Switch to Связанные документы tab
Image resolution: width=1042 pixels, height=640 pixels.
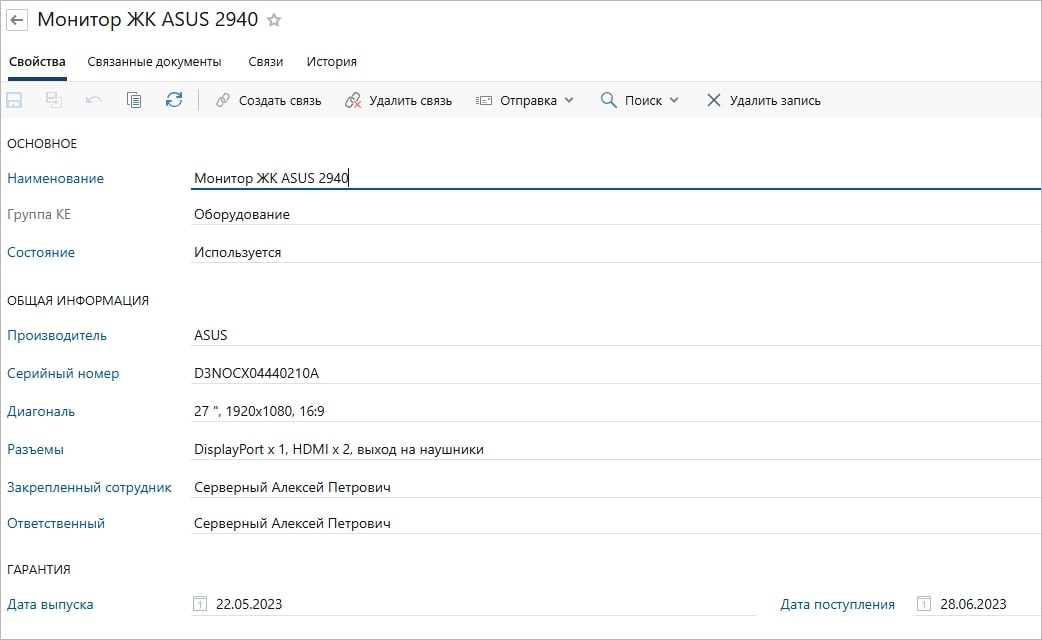click(154, 62)
